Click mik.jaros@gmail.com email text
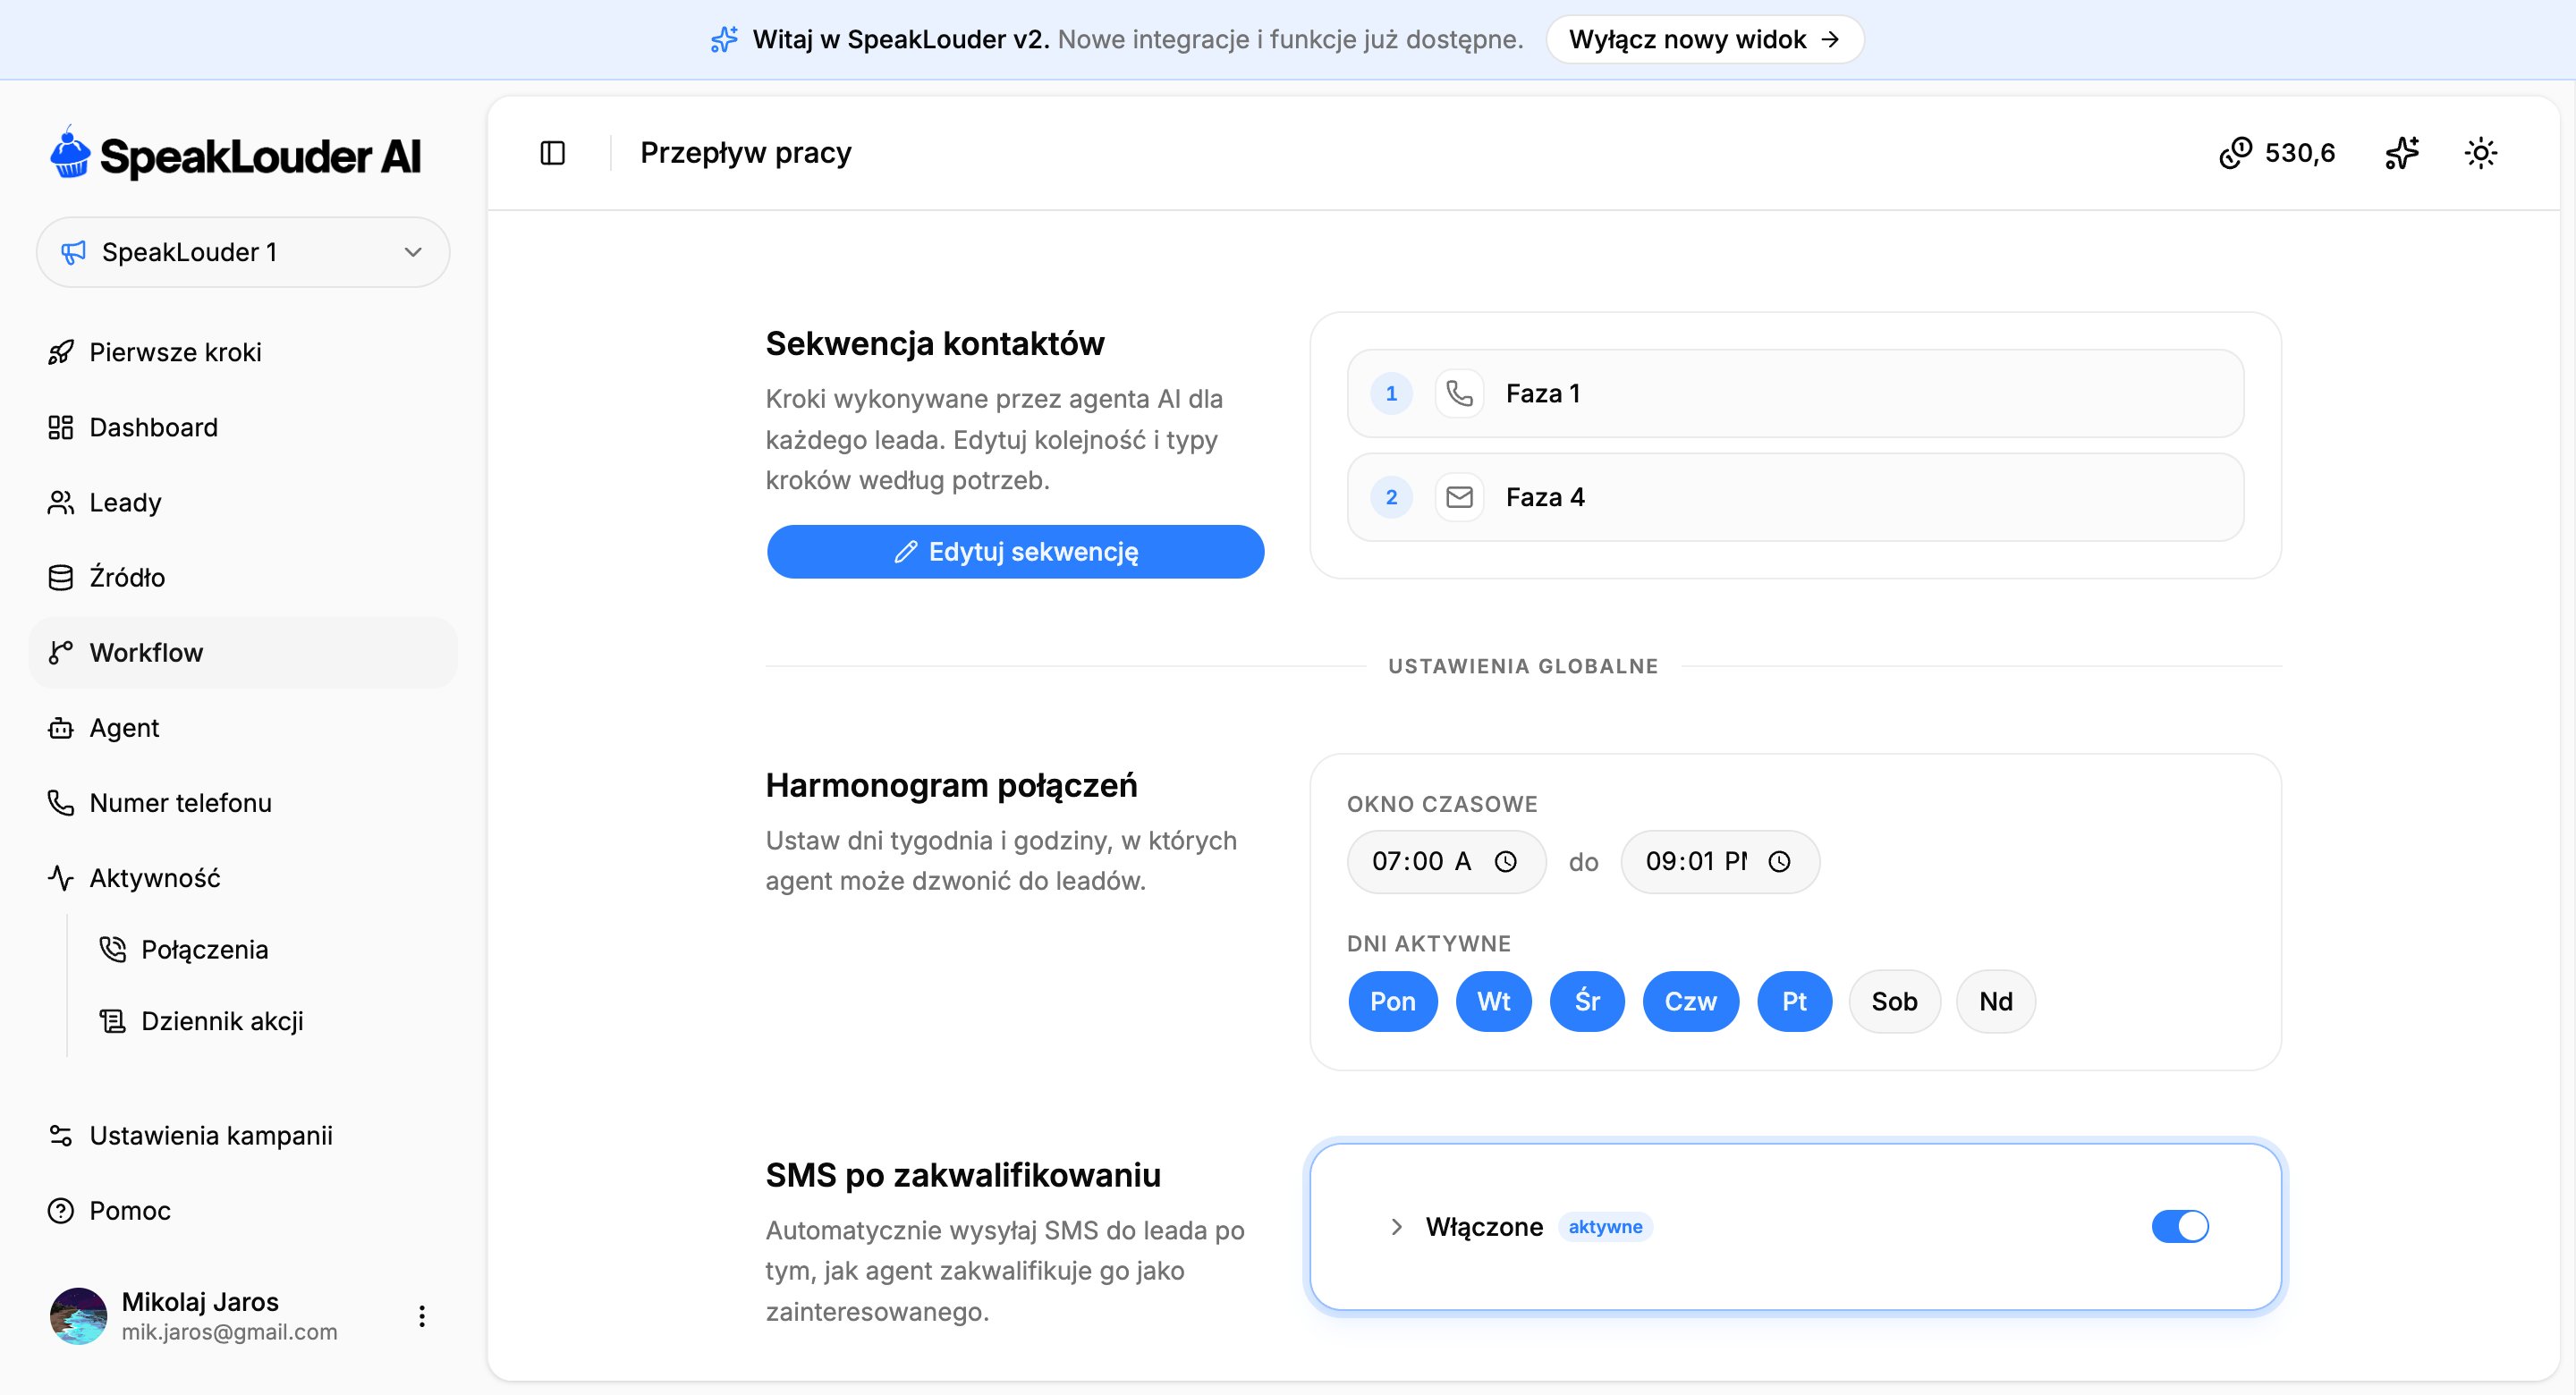The height and width of the screenshot is (1395, 2576). 229,1332
